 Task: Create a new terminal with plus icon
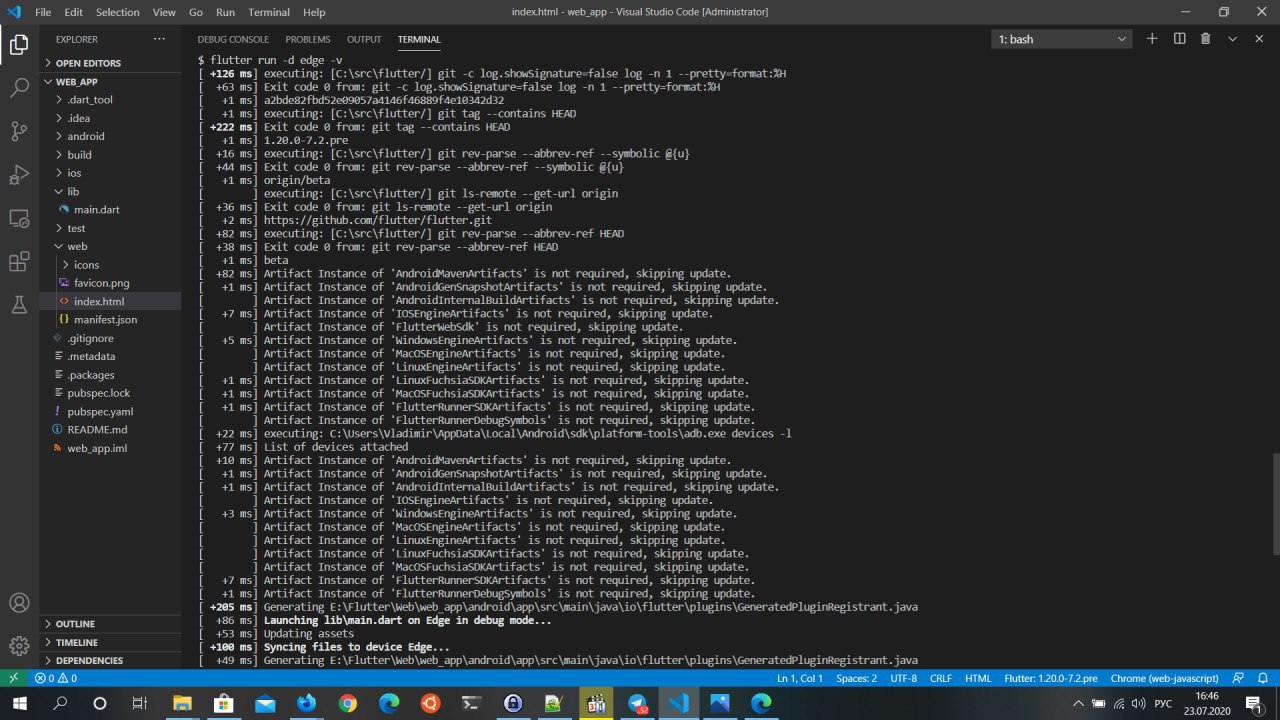(1152, 39)
